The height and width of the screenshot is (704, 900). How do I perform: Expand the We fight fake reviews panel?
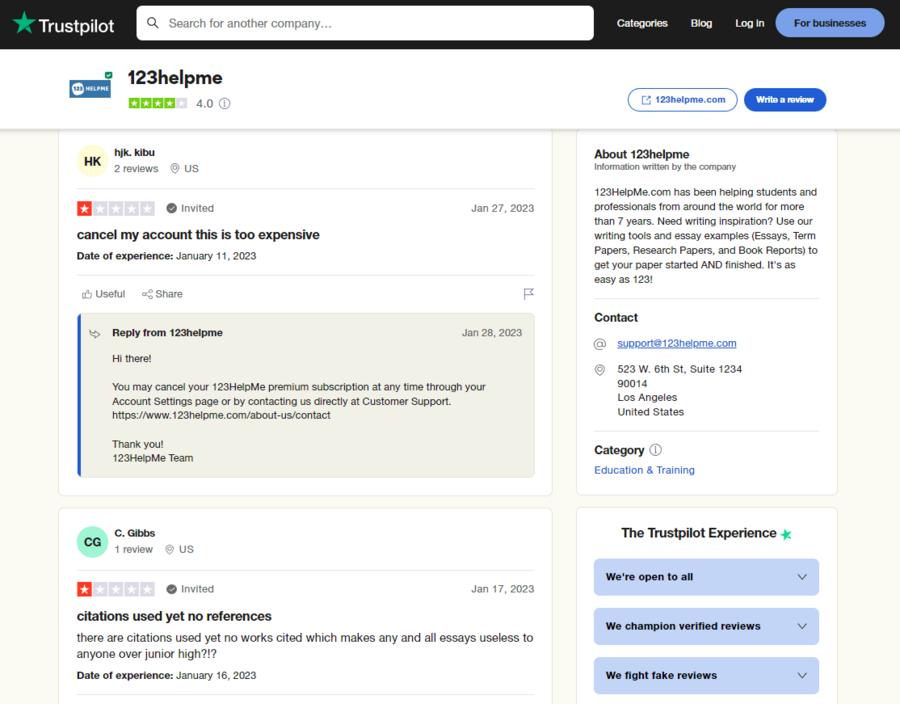706,675
